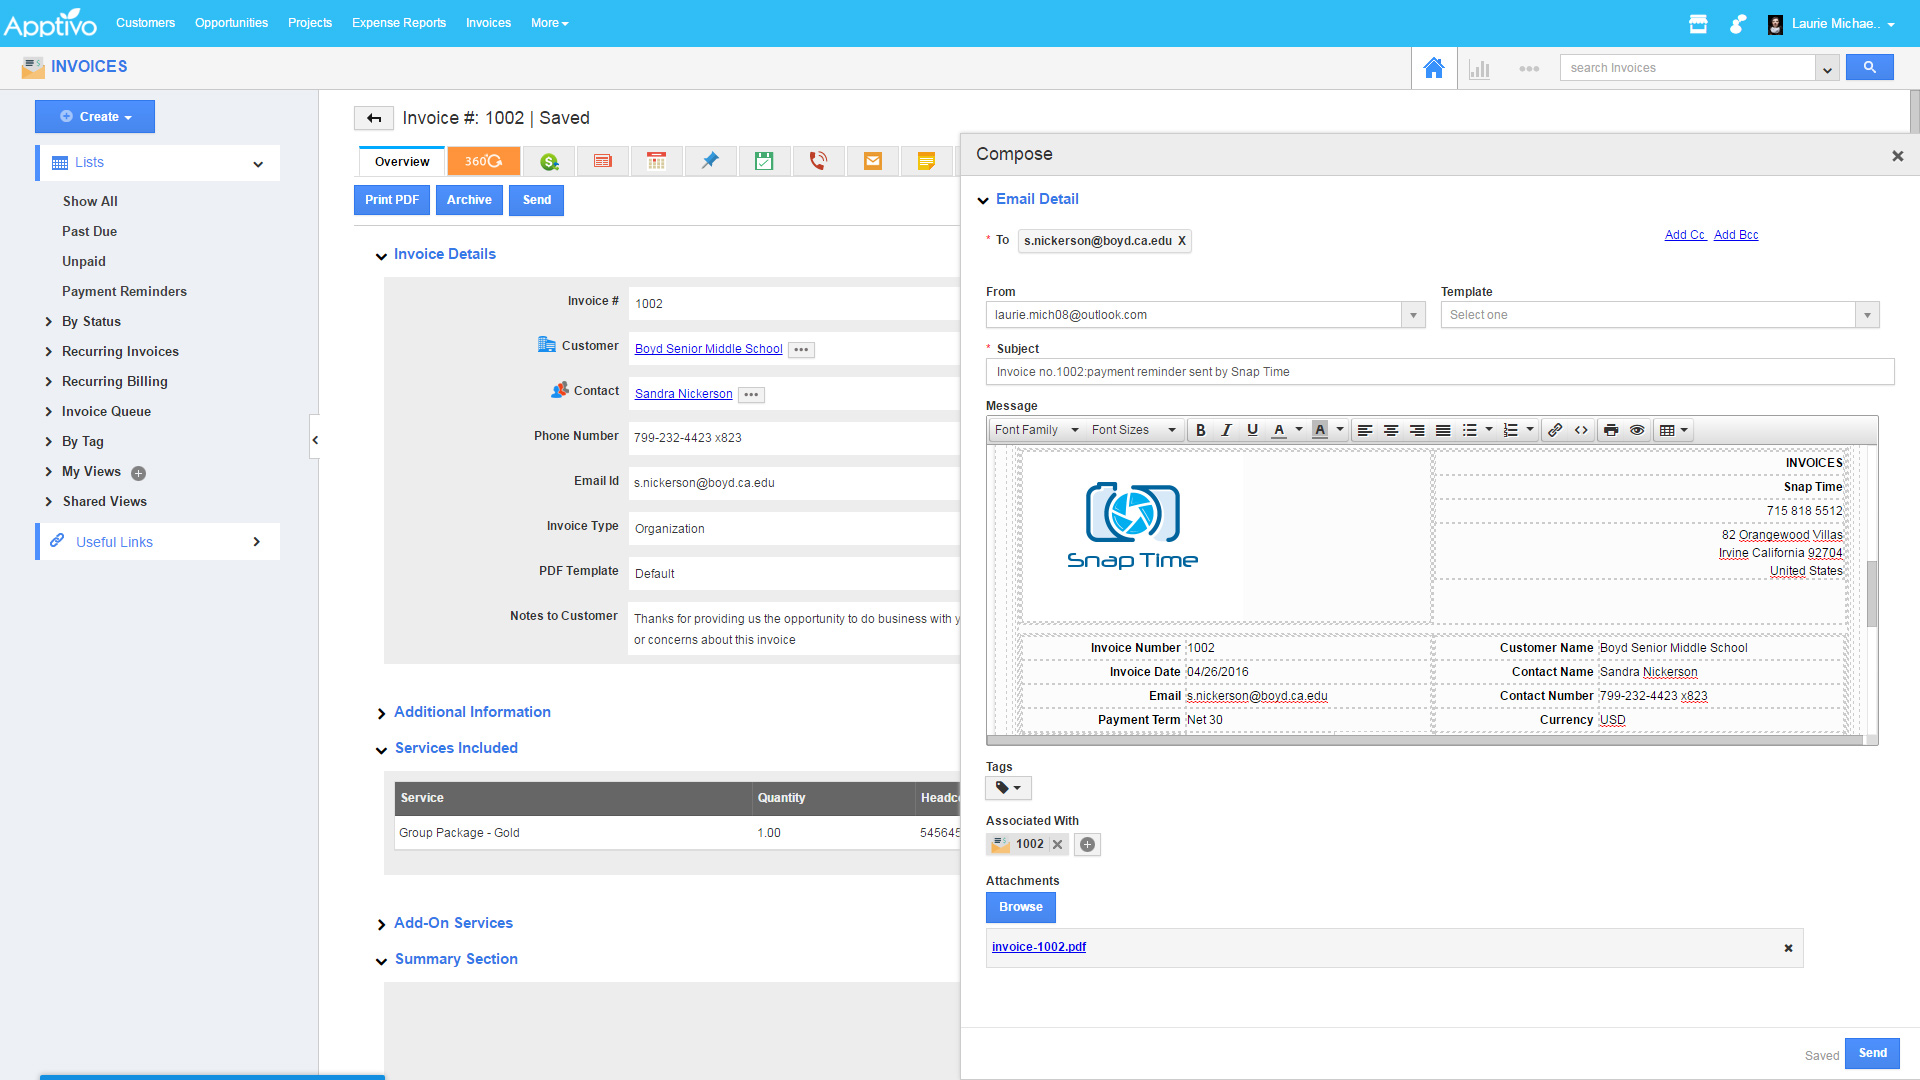Toggle bold formatting in message editor
This screenshot has height=1080, width=1920.
[1200, 430]
